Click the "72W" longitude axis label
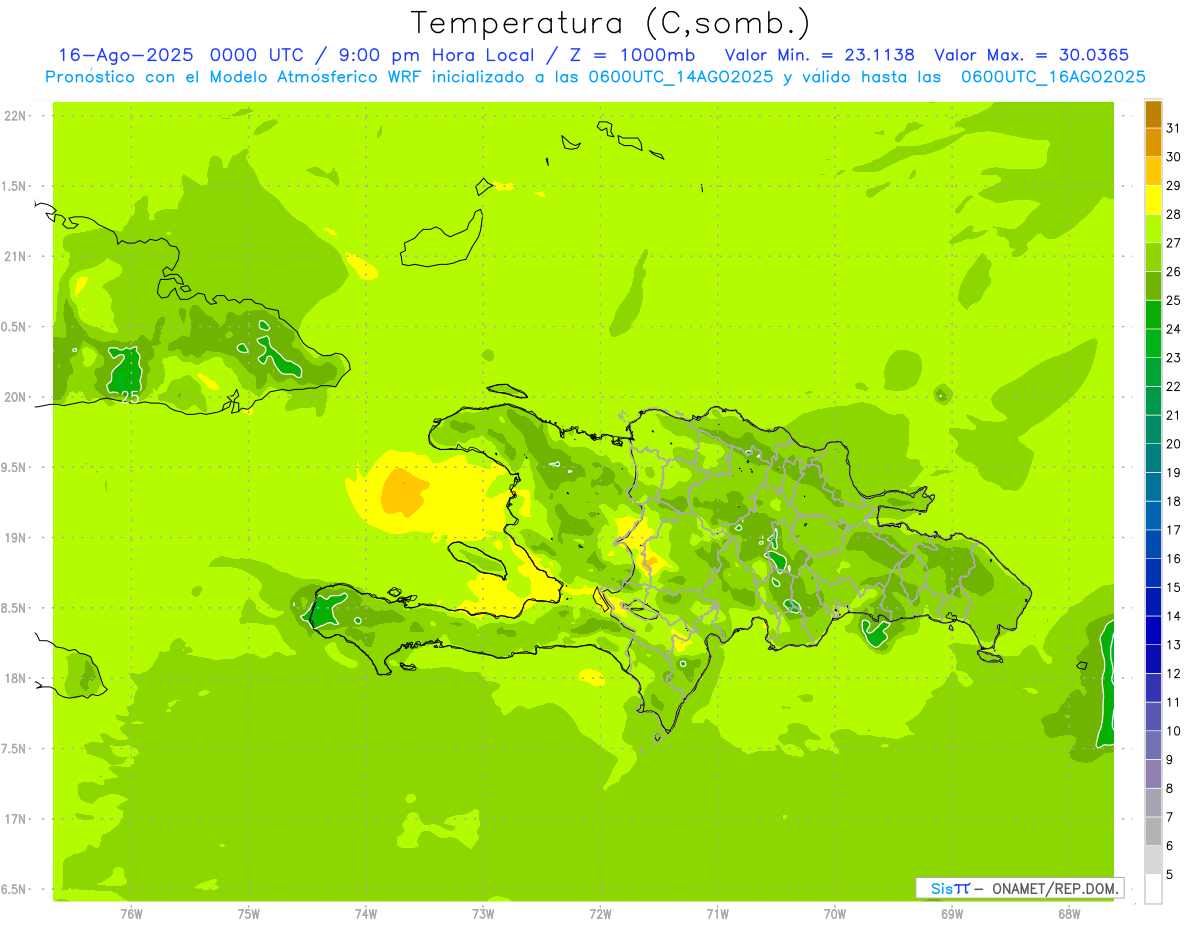 [600, 914]
